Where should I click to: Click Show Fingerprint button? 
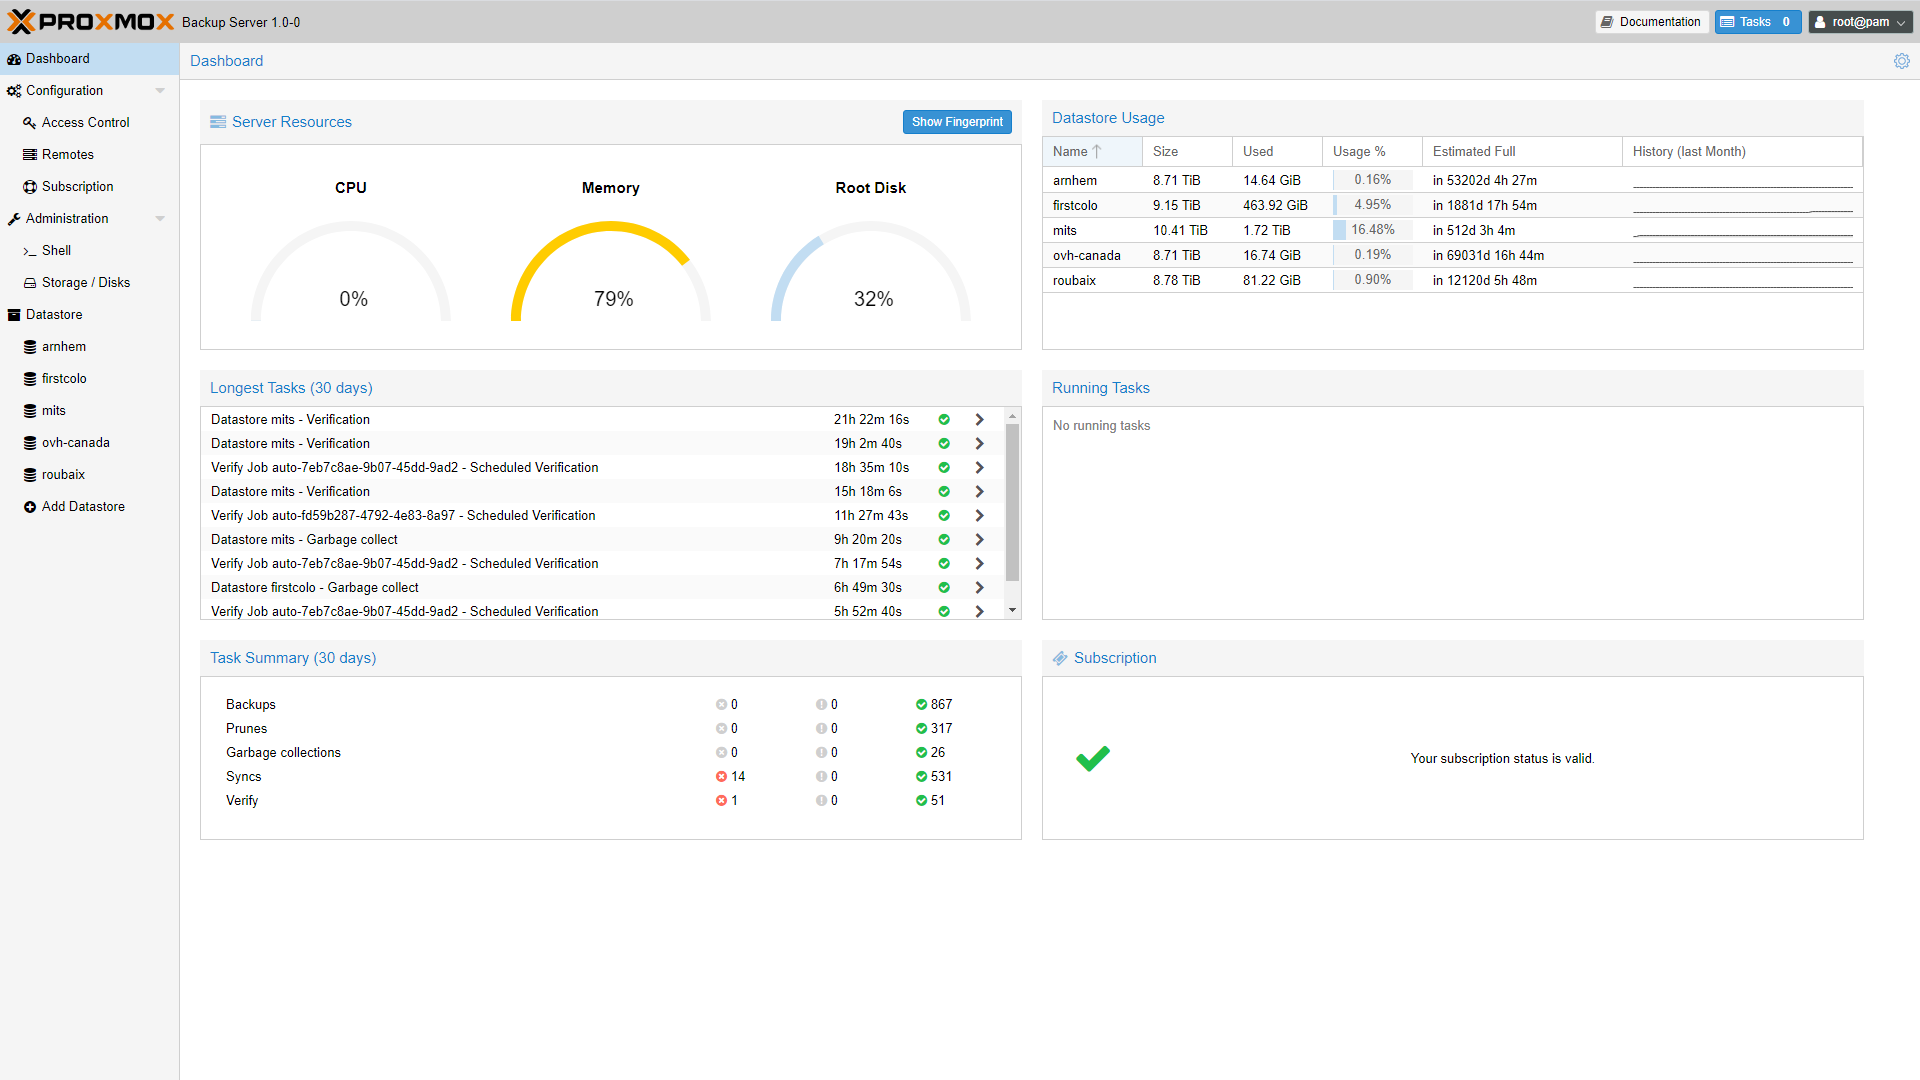pos(957,121)
